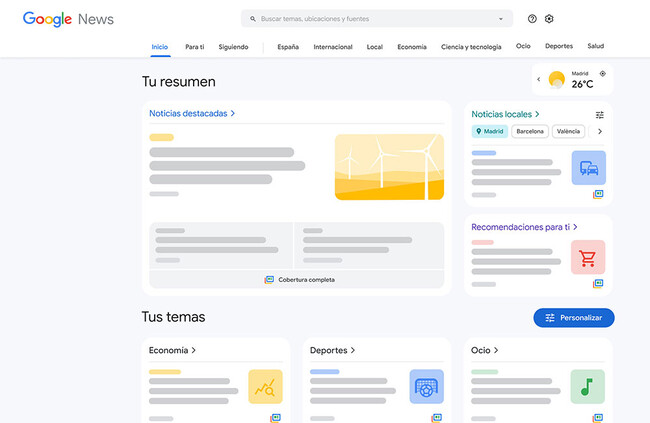650x423 pixels.
Task: Open the wind turbines story image
Action: (x=389, y=167)
